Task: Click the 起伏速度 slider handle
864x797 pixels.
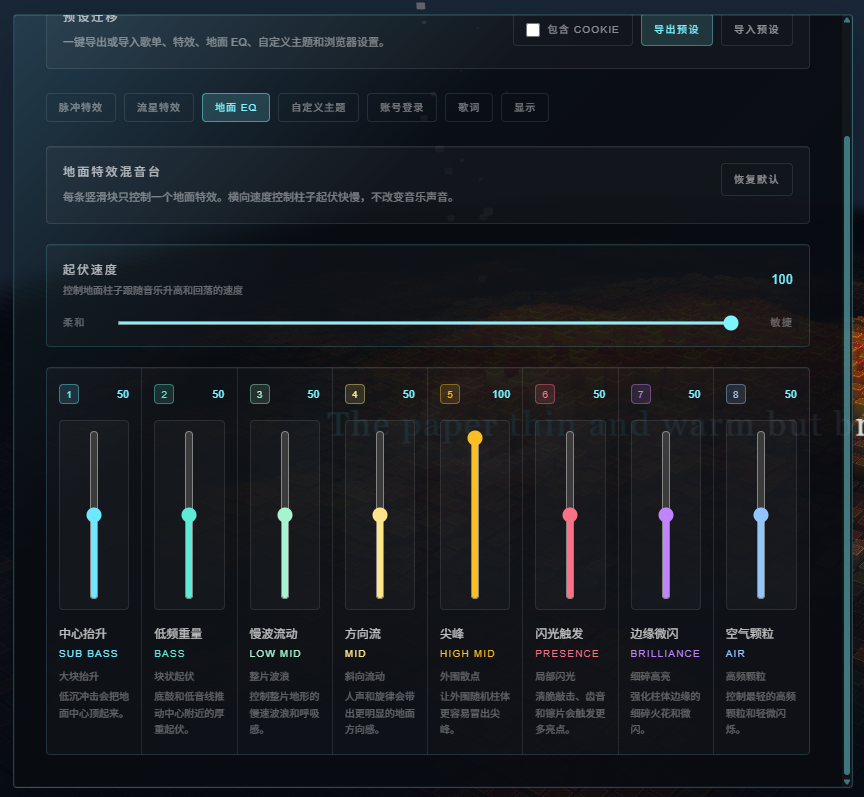Action: (731, 323)
